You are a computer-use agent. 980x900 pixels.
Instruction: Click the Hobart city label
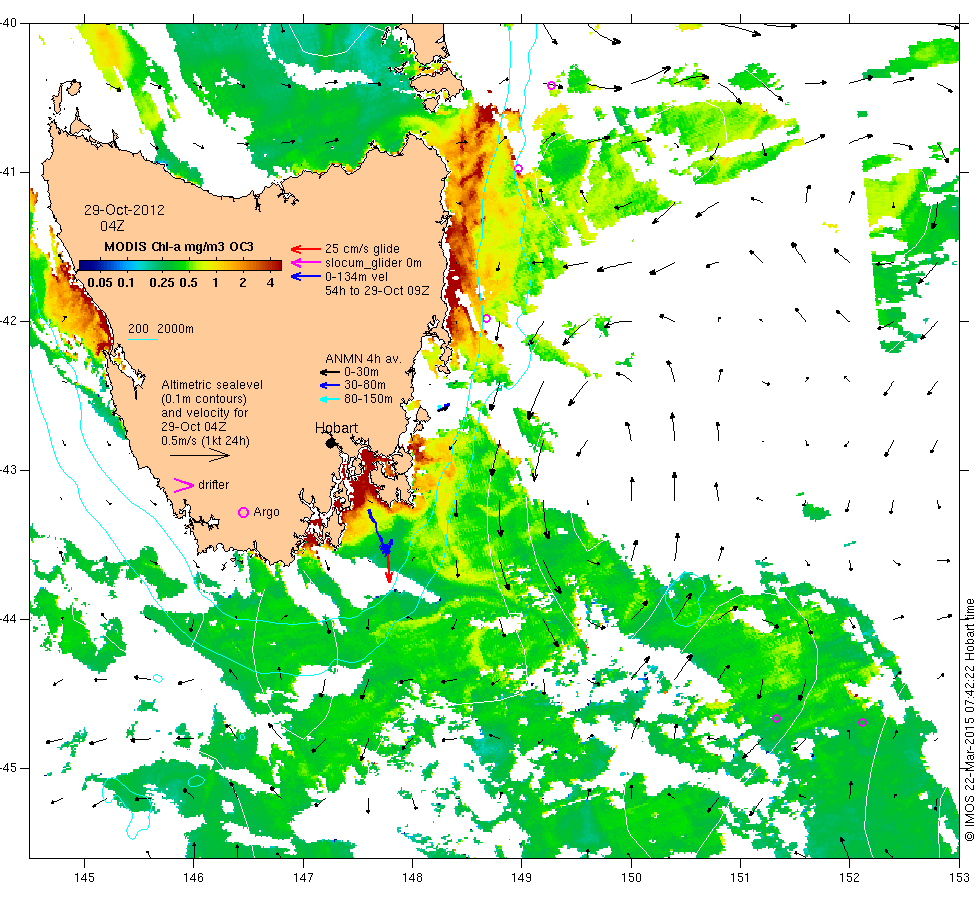pos(336,428)
